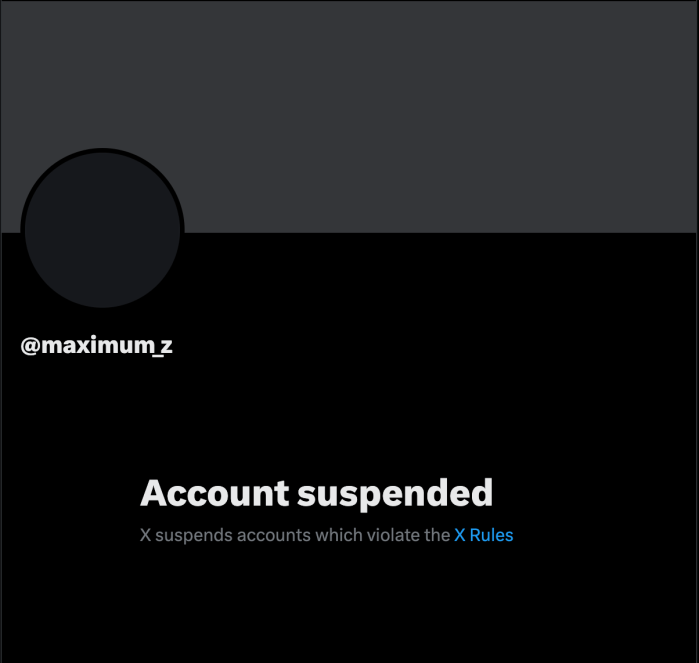This screenshot has height=663, width=699.
Task: Click the dark border ring of the avatar
Action: coord(103,150)
